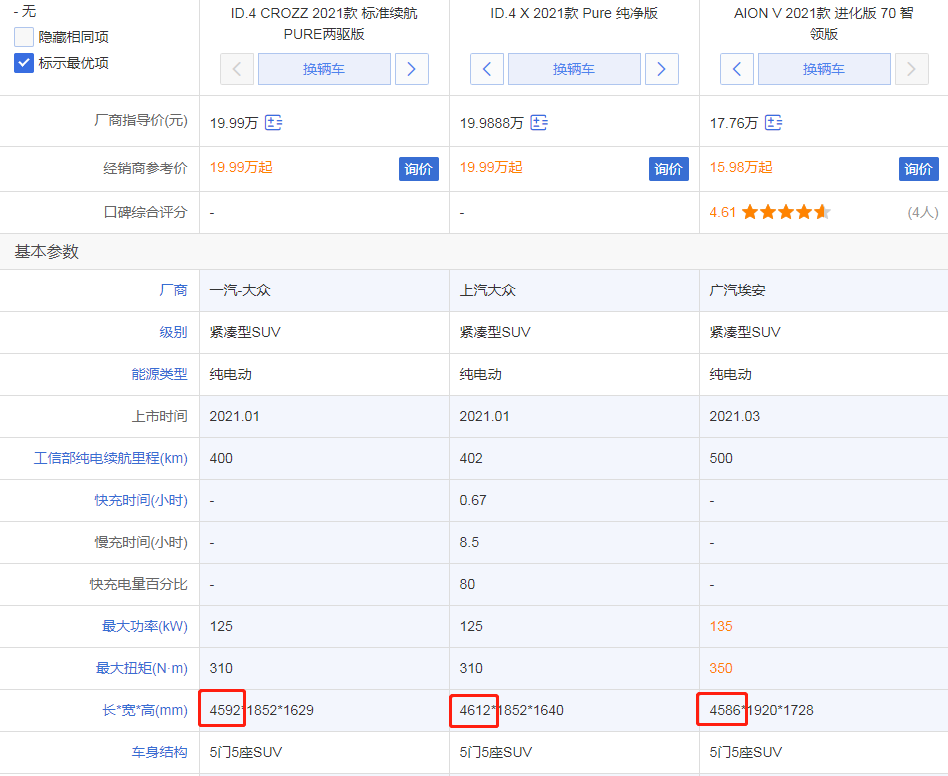
Task: Open the 厂商 parameter link
Action: click(x=174, y=290)
